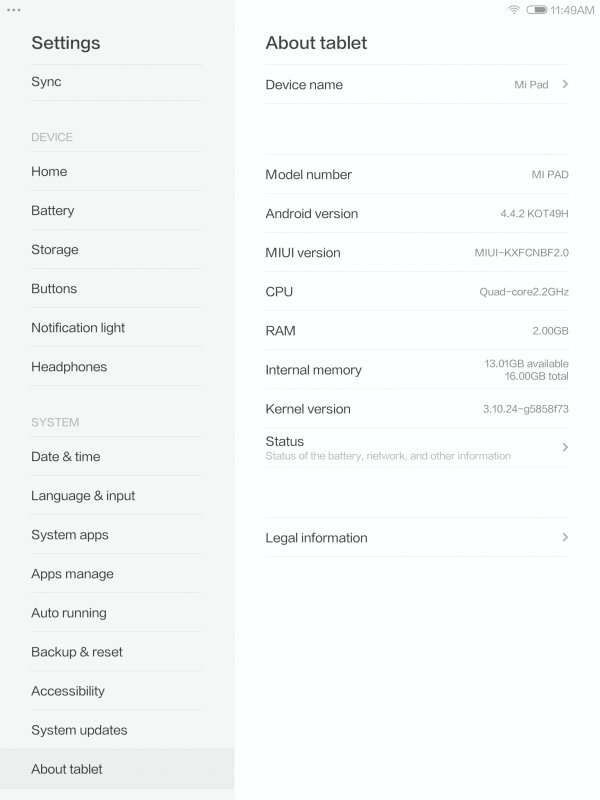Tap the Kernel version row
The height and width of the screenshot is (800, 600).
tap(415, 408)
